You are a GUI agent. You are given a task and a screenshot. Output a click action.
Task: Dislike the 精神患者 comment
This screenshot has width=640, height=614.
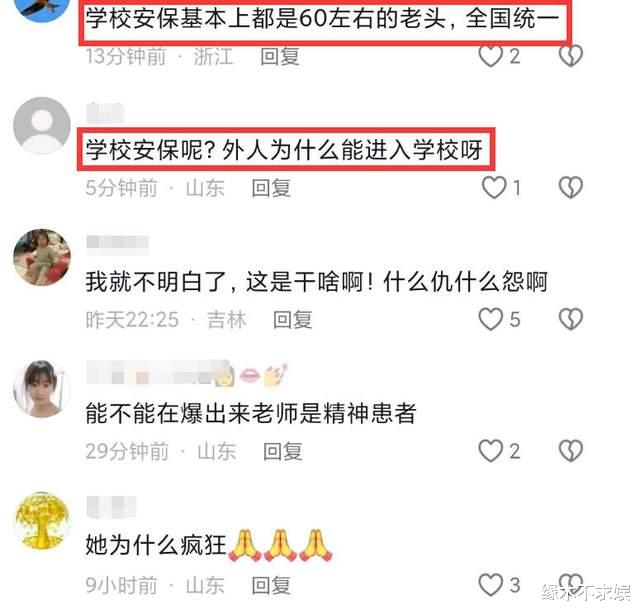[571, 451]
